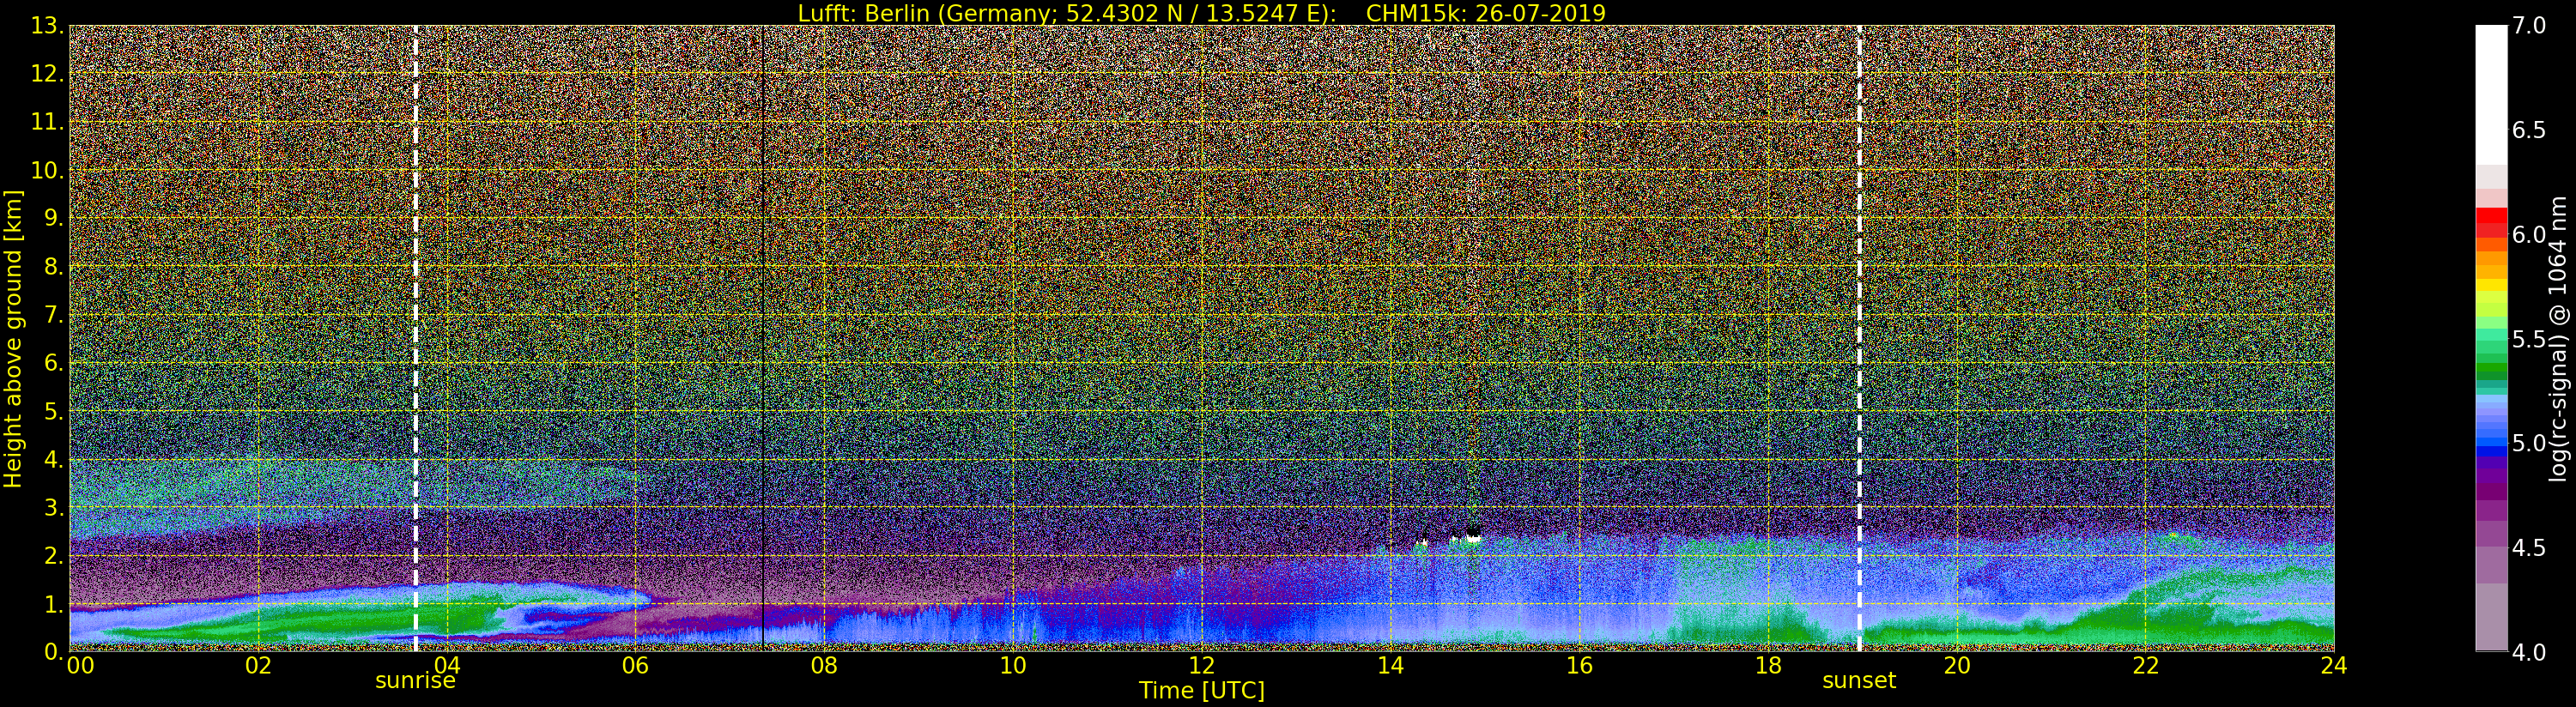Click time axis tick label 22
Screen dimensions: 2576x707
point(2145,666)
